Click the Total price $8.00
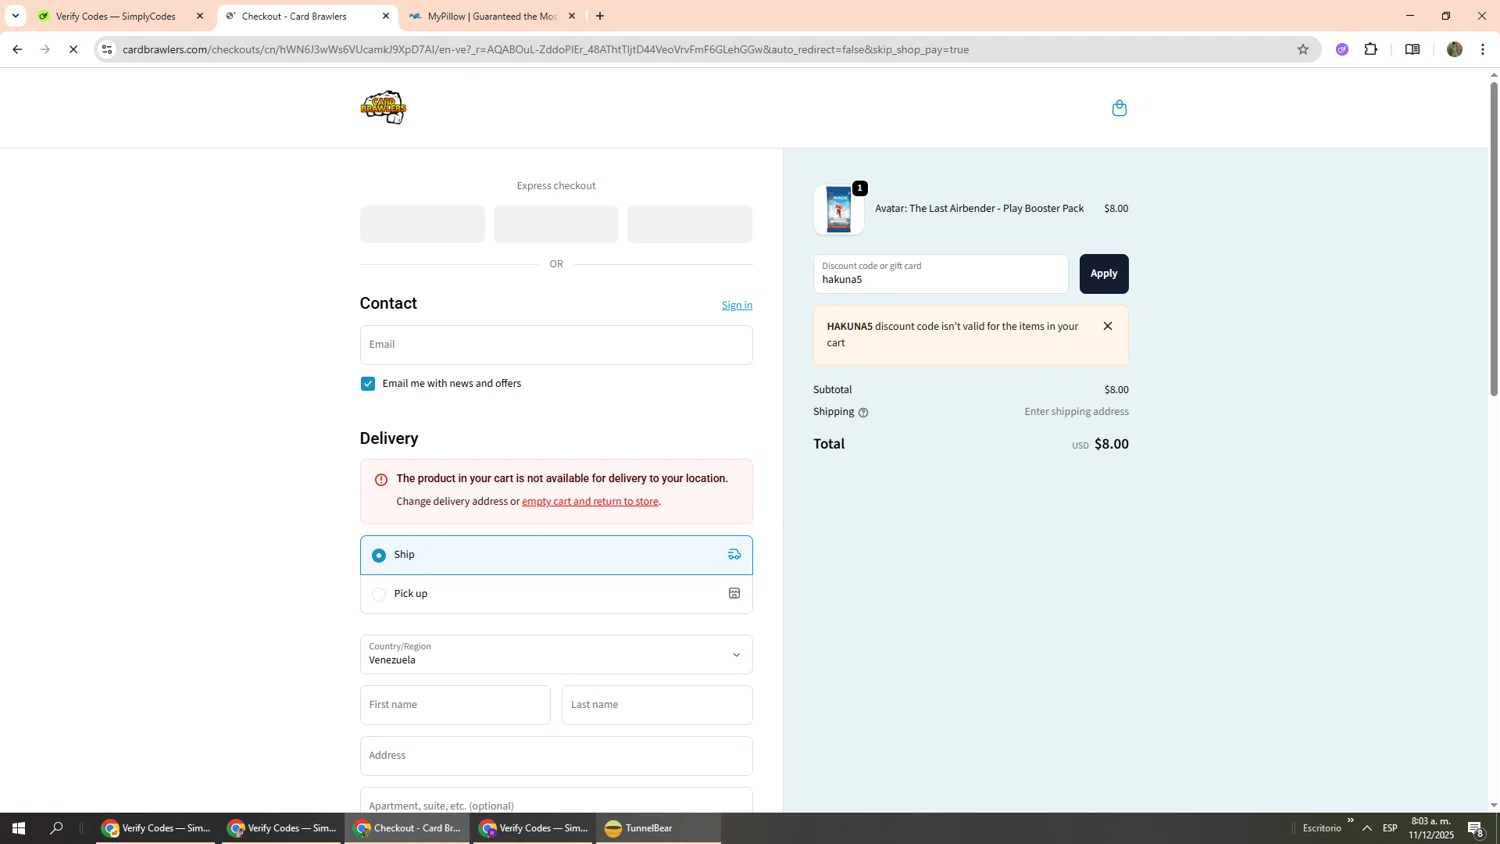The width and height of the screenshot is (1500, 844). pos(1111,444)
